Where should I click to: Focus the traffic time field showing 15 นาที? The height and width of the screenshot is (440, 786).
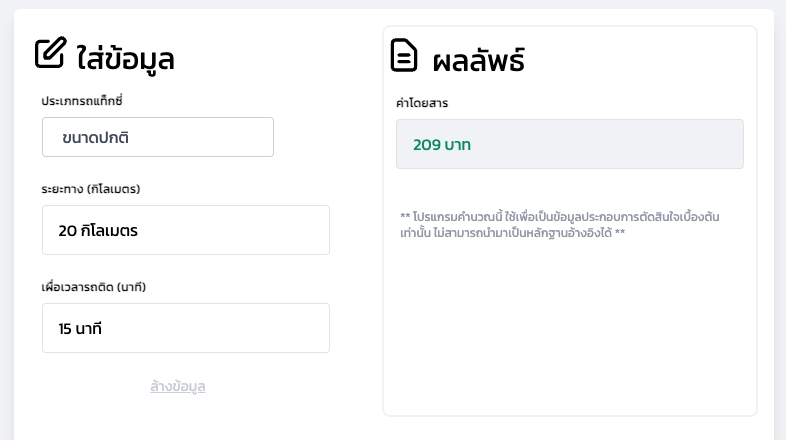[x=186, y=328]
